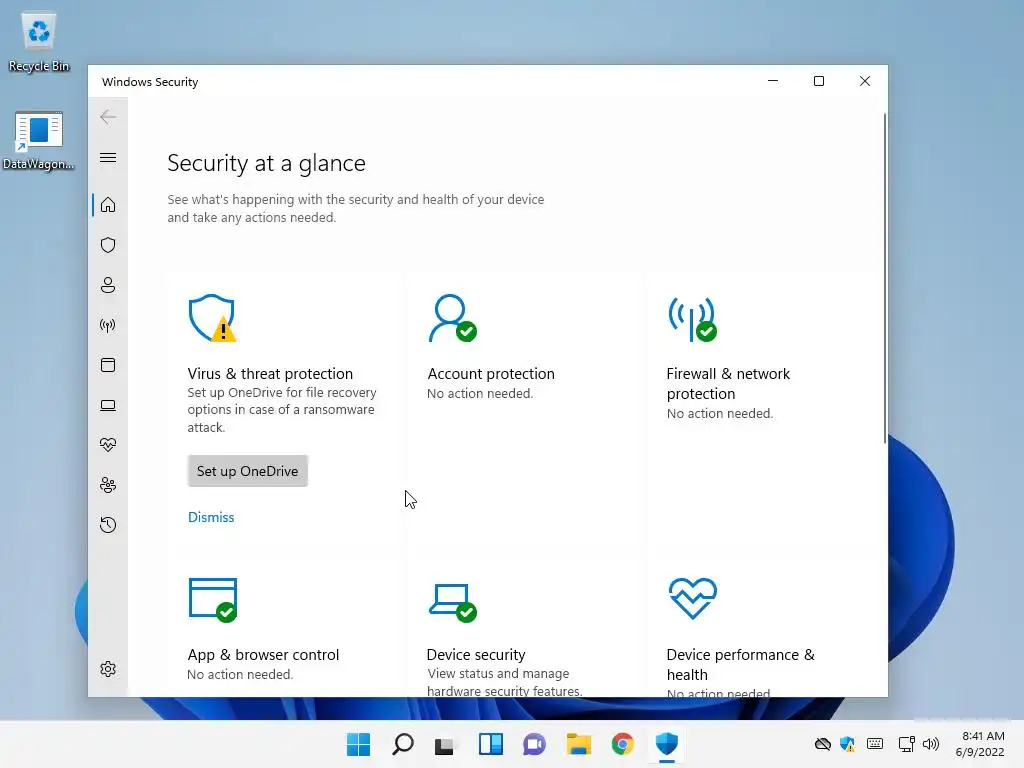Open Firewall & network protection heading
Screen dimensions: 1024x768
click(x=728, y=383)
